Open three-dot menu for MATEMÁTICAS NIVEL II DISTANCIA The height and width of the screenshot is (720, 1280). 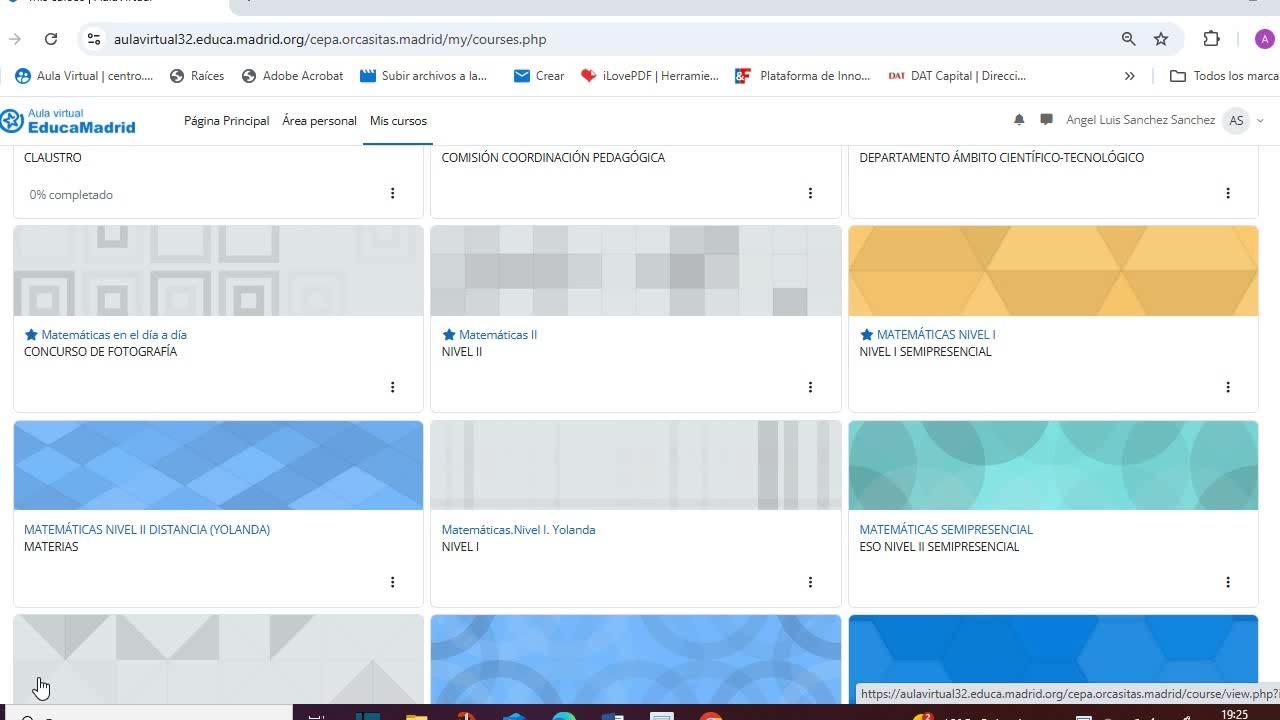[x=392, y=582]
